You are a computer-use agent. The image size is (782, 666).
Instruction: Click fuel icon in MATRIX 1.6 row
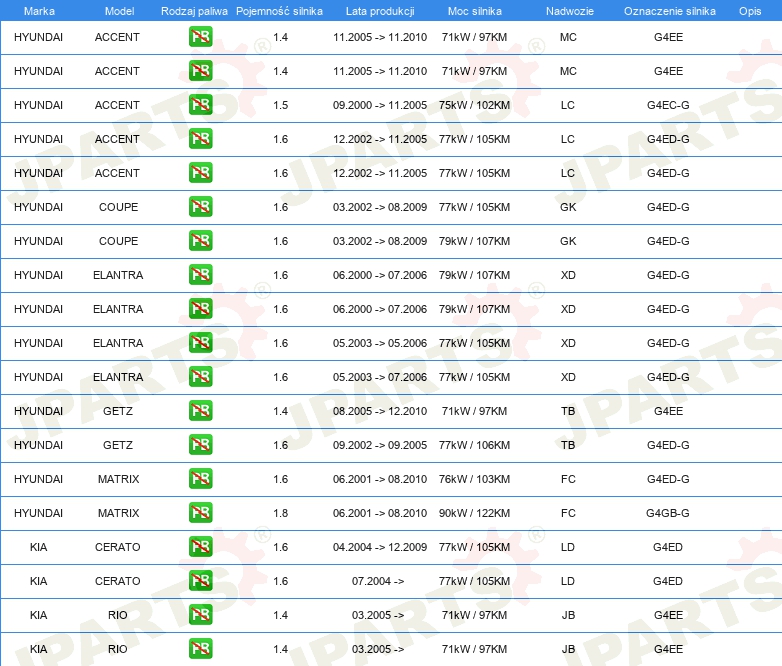200,478
